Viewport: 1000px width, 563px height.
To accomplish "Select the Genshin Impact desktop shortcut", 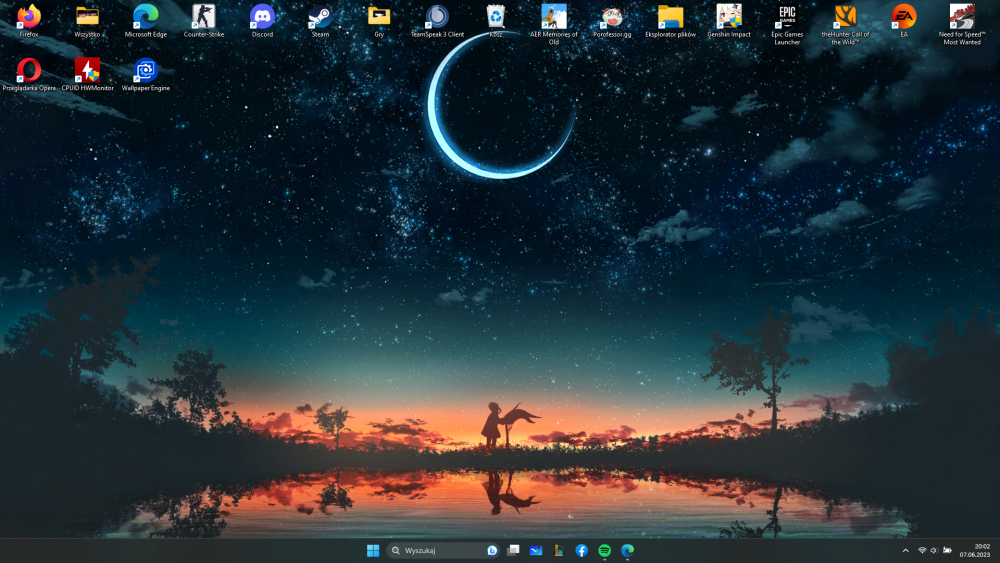I will pyautogui.click(x=729, y=21).
